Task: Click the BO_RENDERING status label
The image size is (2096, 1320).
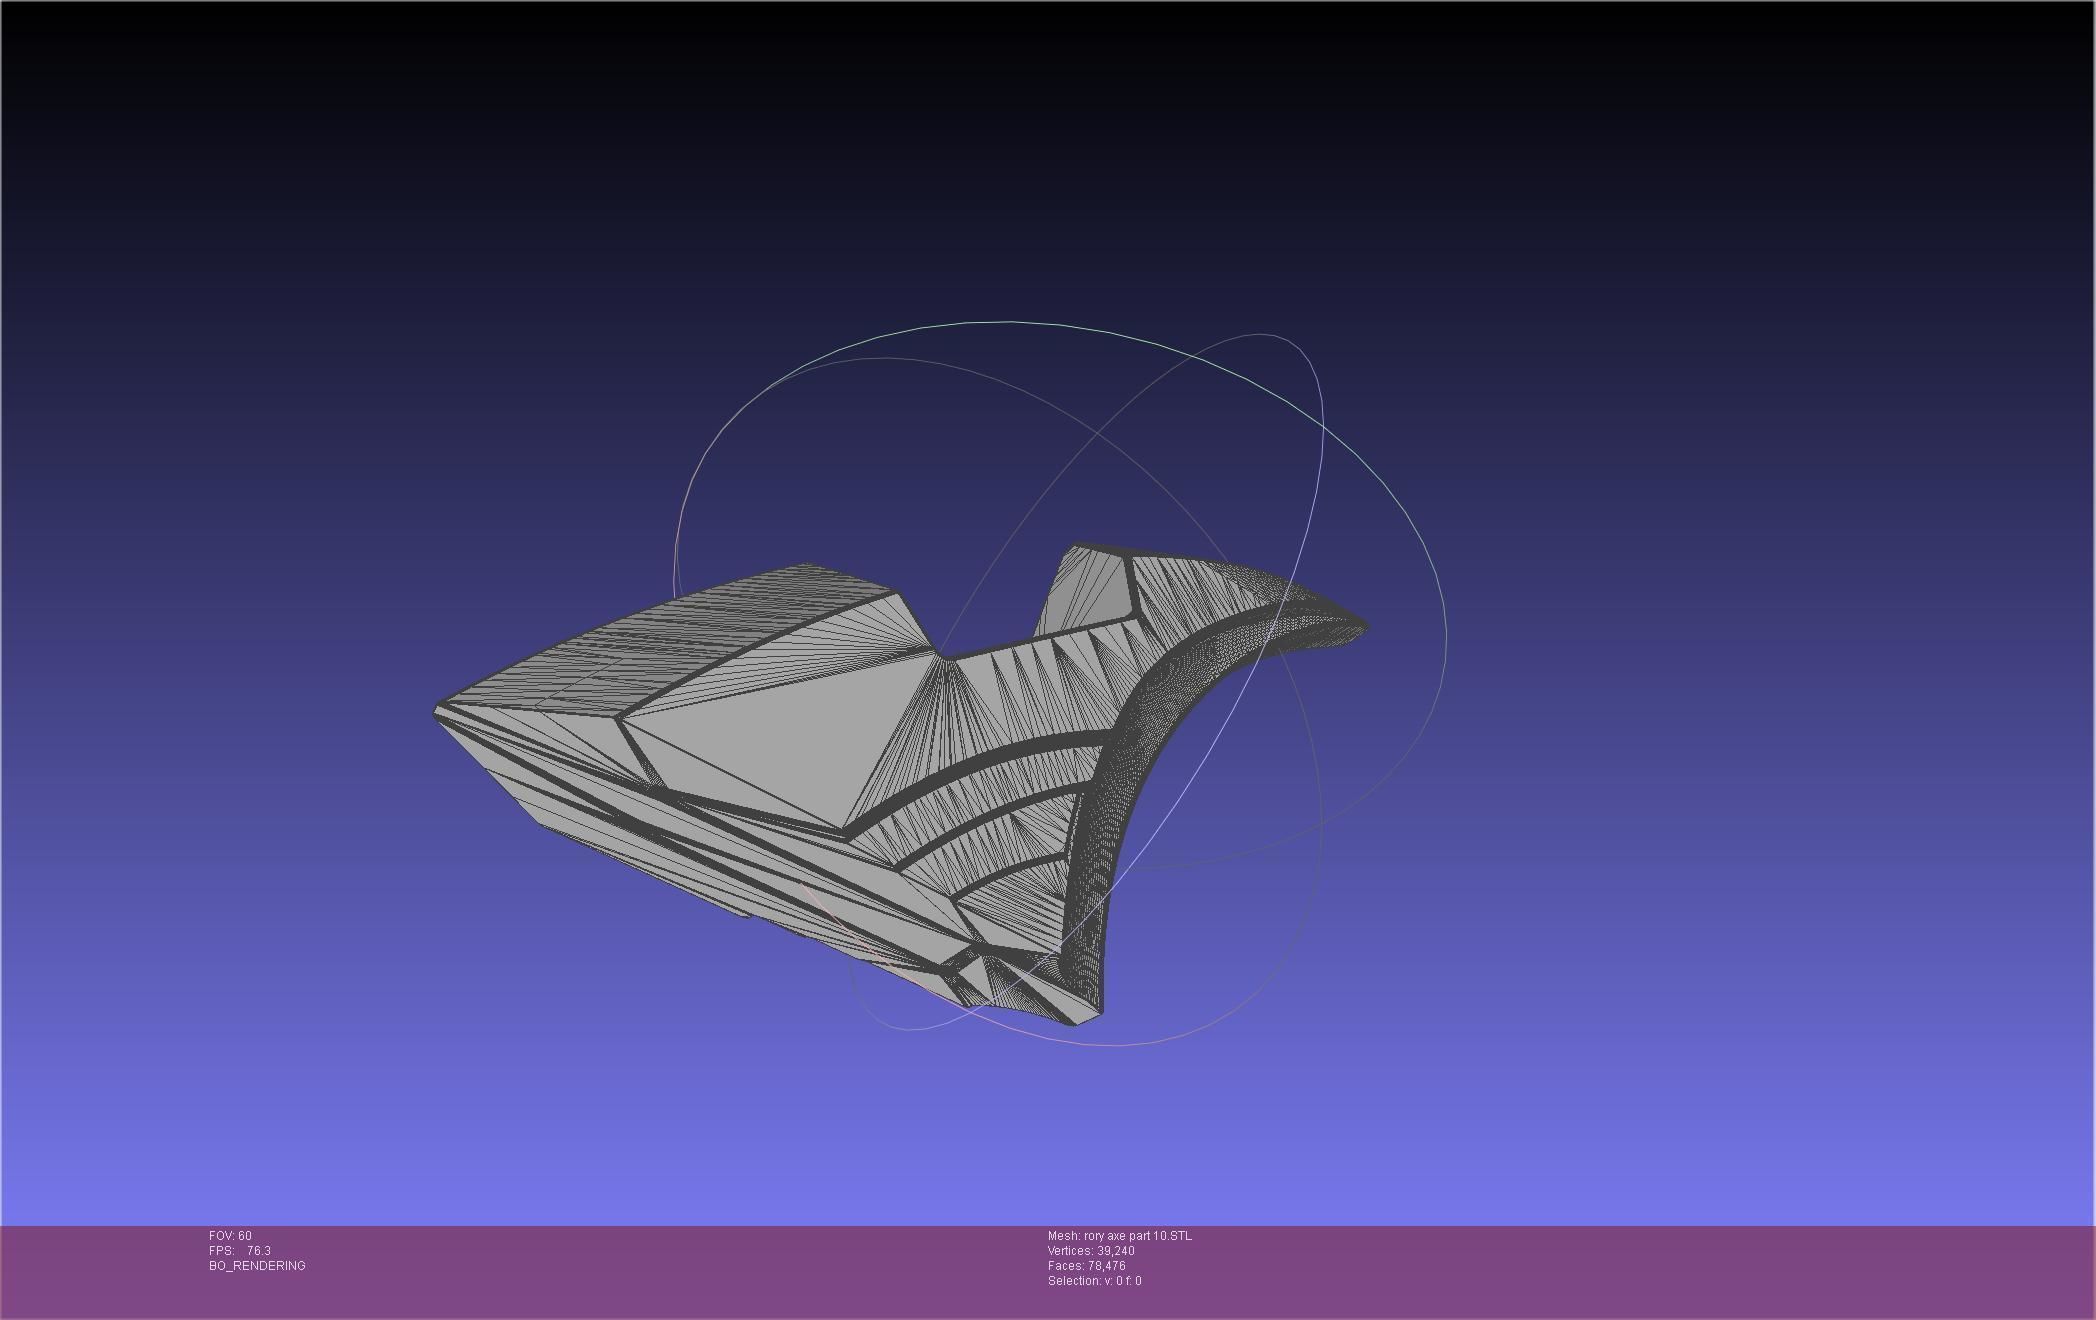Action: click(x=257, y=1266)
